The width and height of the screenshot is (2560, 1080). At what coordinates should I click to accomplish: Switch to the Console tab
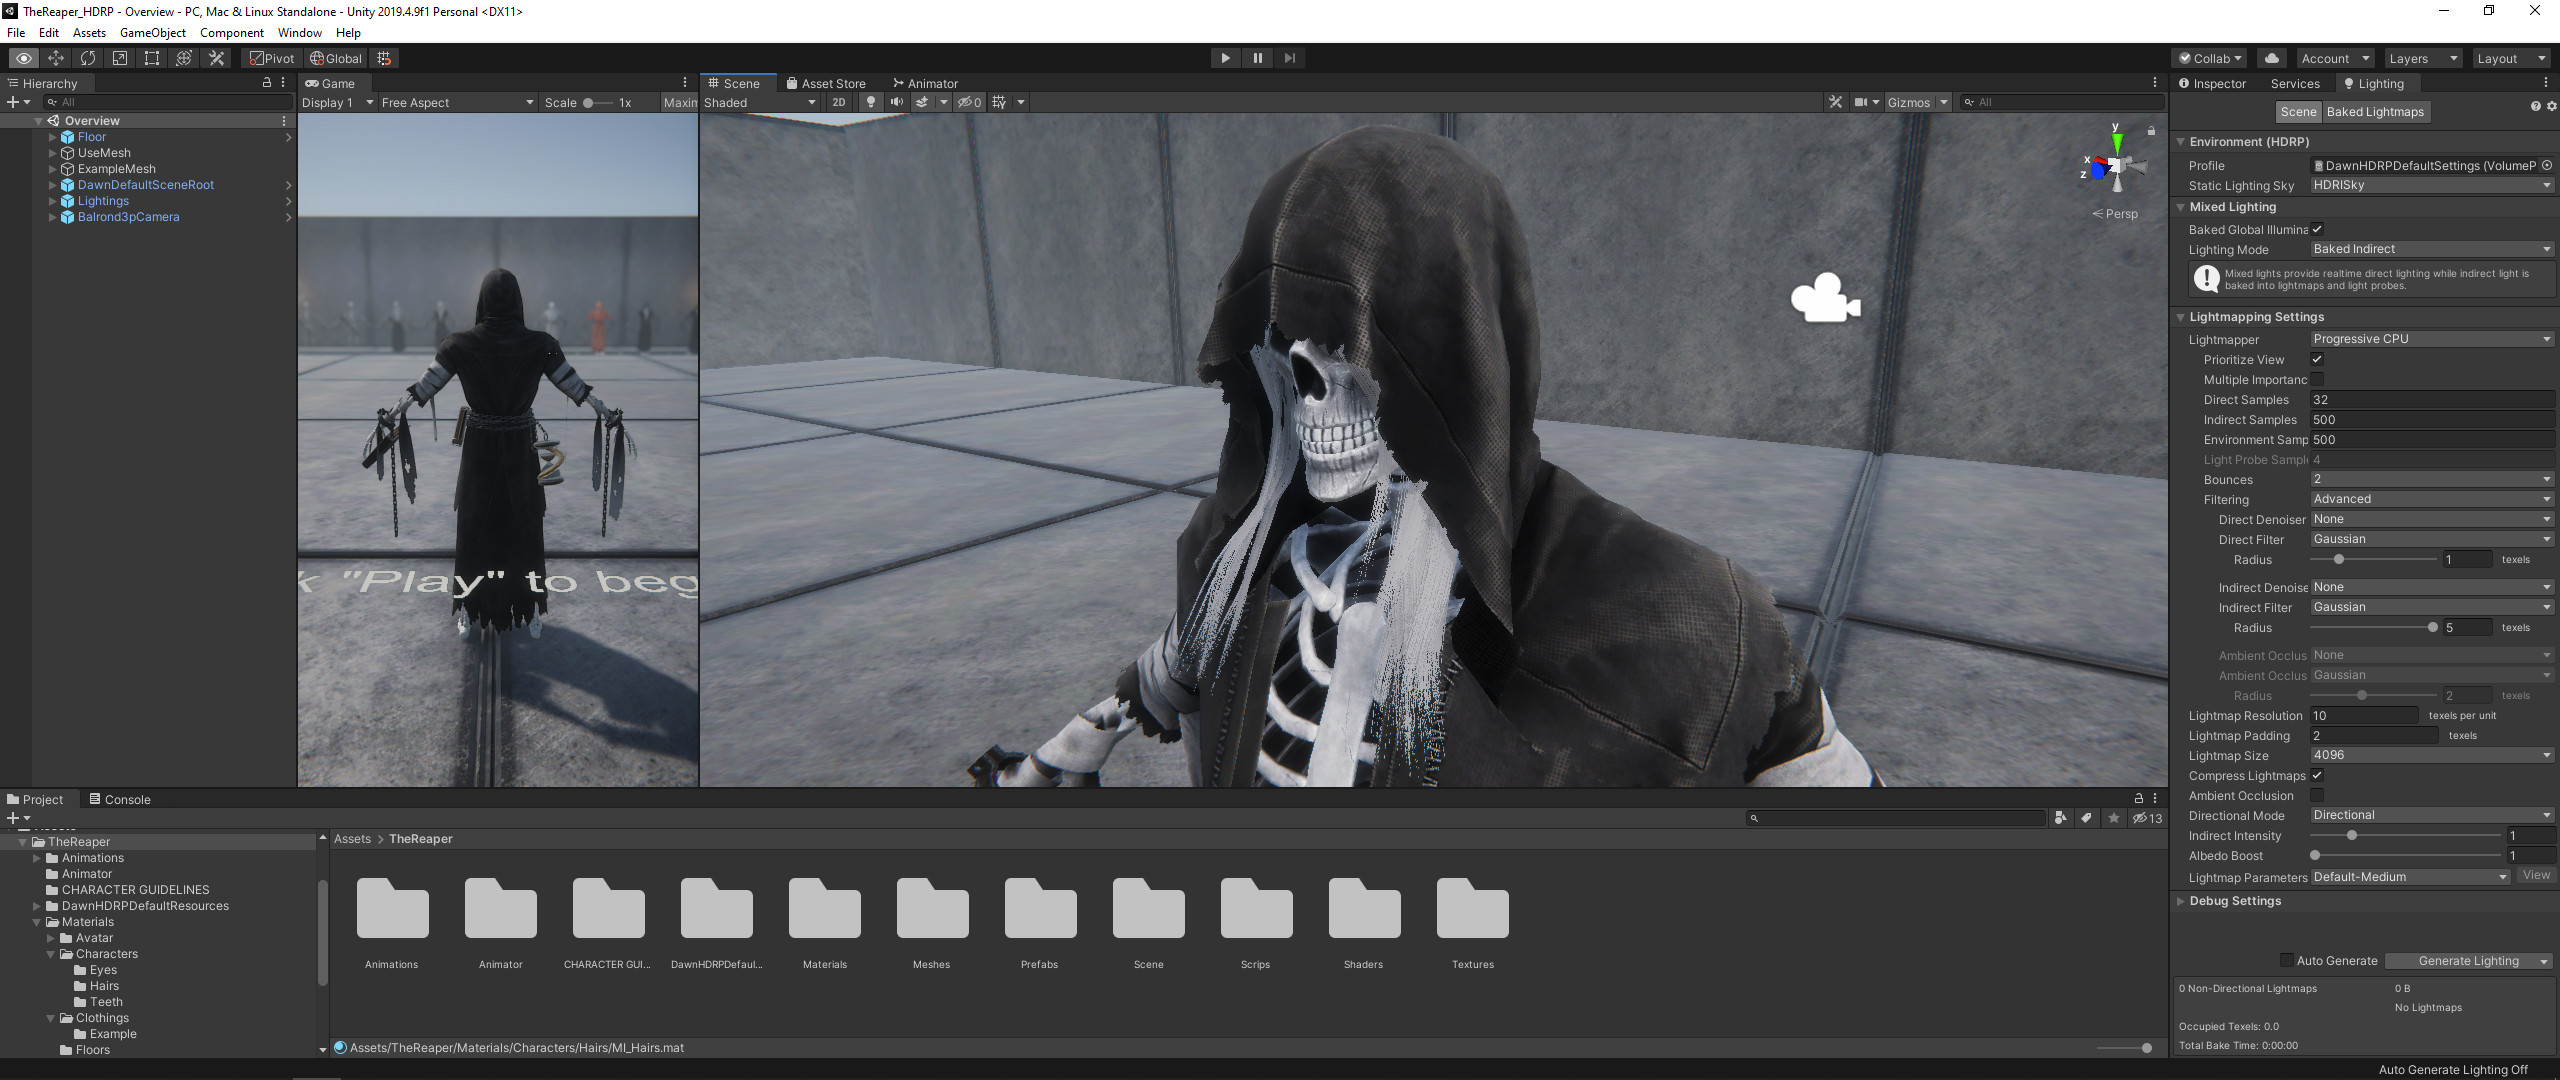tap(120, 799)
